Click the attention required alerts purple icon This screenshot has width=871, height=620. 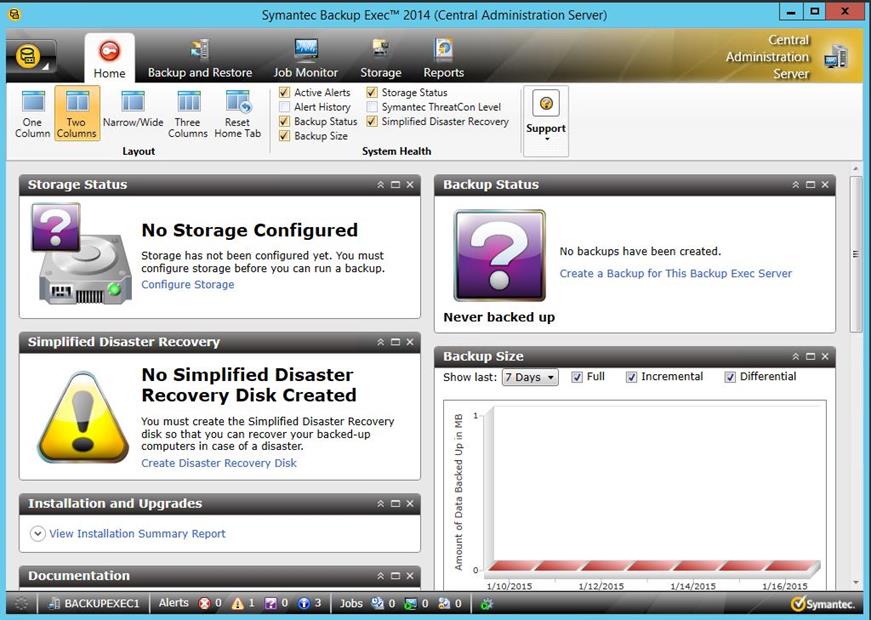pyautogui.click(x=271, y=603)
